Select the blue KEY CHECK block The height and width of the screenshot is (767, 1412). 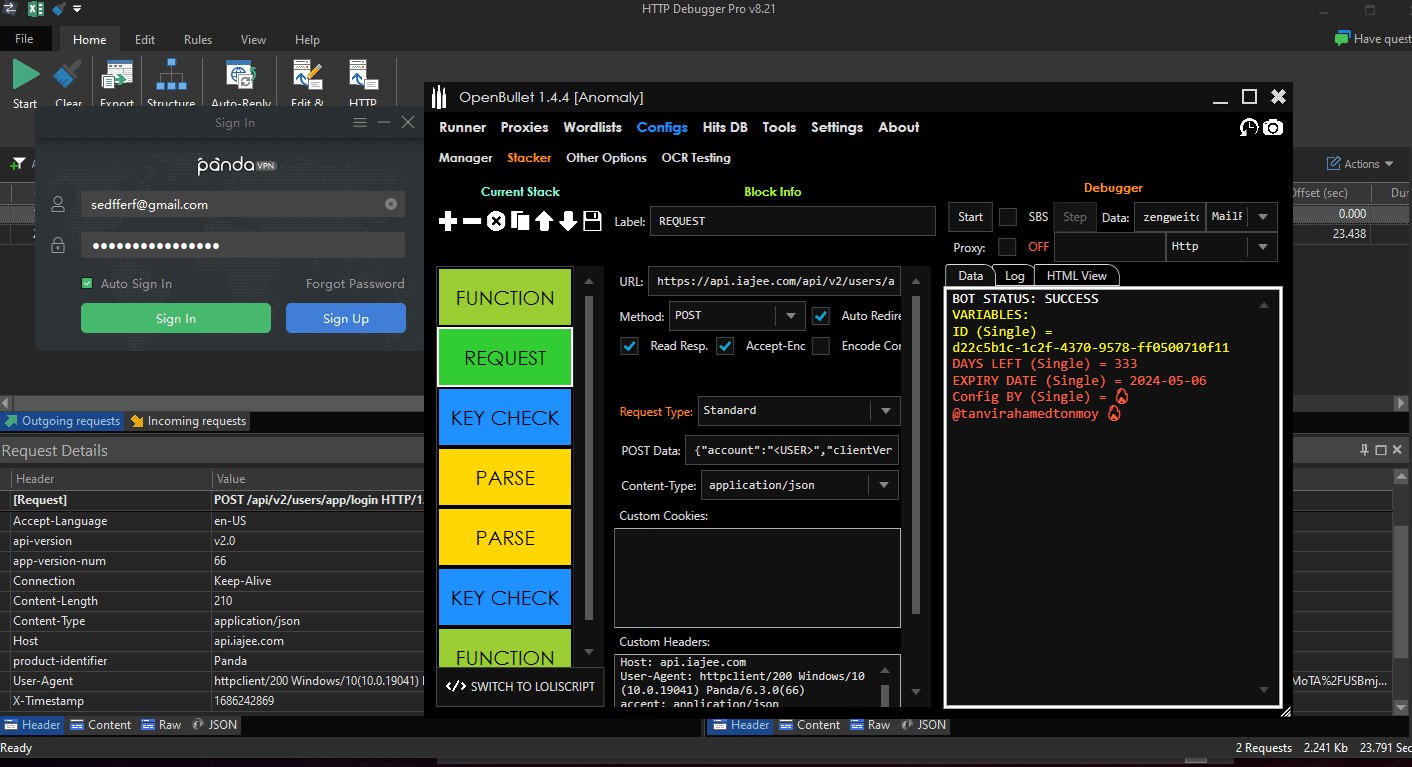point(505,418)
